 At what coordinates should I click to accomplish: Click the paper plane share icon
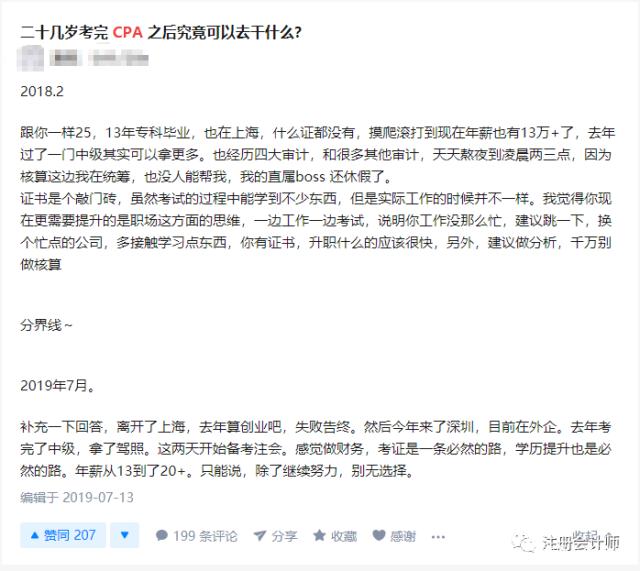260,535
